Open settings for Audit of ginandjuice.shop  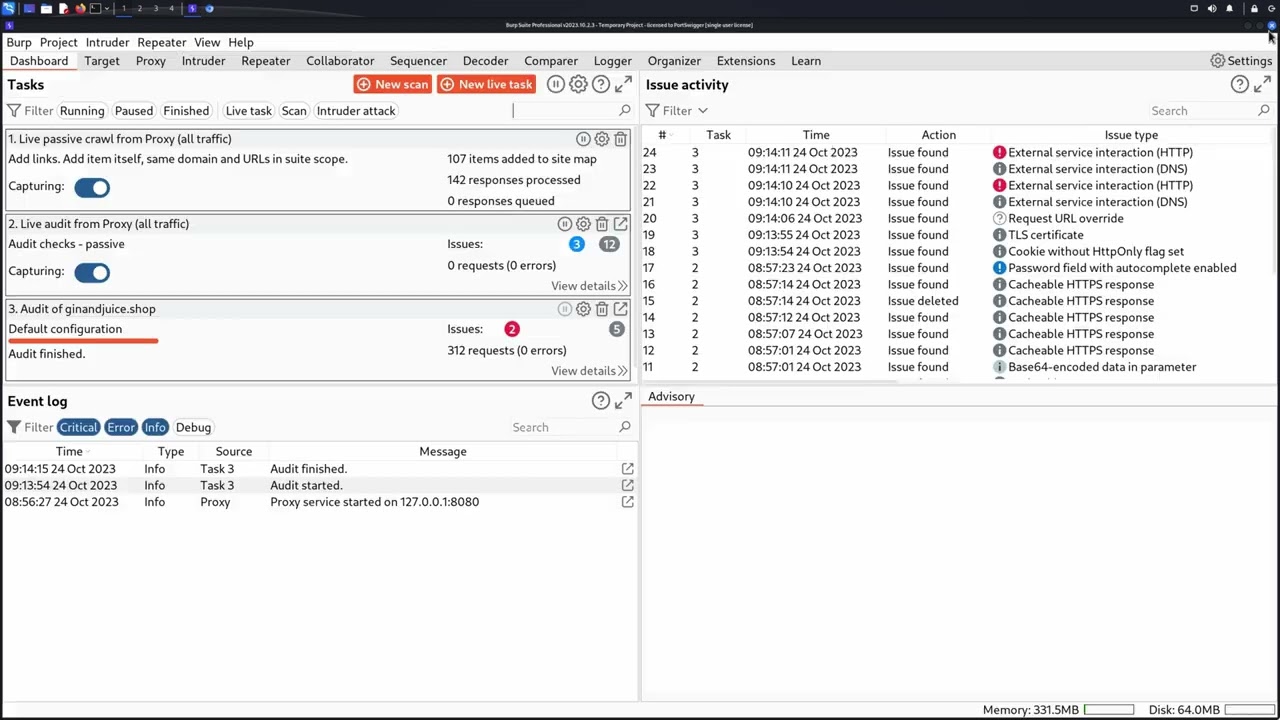tap(584, 309)
